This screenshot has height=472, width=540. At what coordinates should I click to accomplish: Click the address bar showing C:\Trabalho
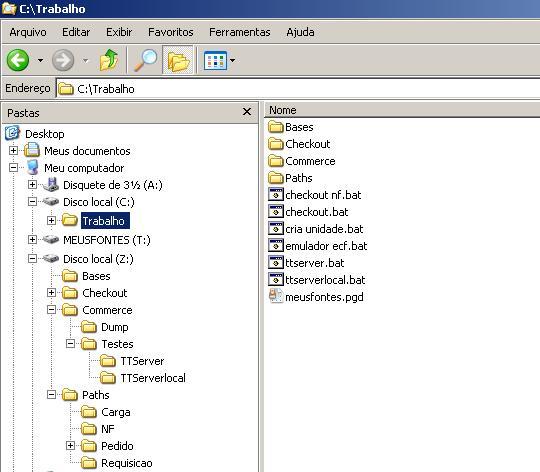pyautogui.click(x=298, y=89)
